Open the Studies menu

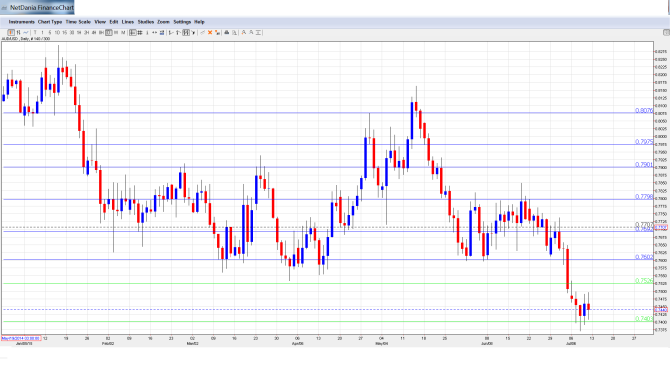coord(146,22)
